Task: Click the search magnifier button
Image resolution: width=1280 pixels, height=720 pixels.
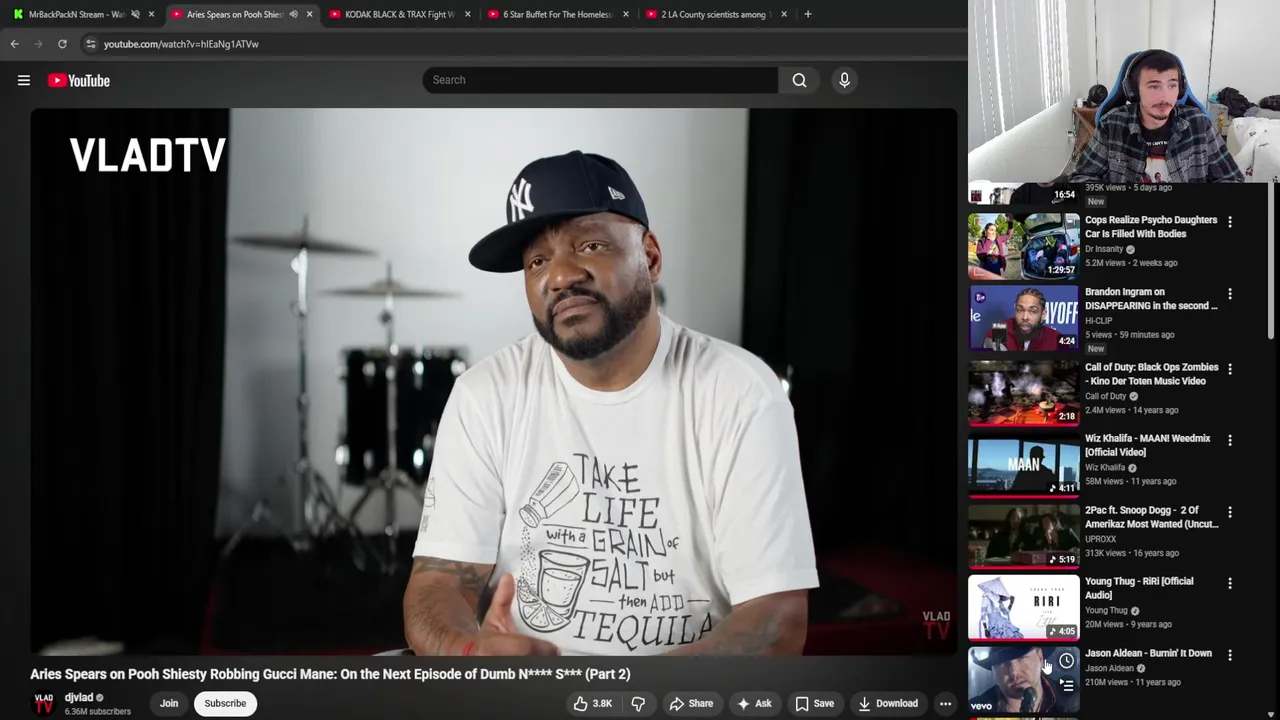Action: tap(799, 80)
